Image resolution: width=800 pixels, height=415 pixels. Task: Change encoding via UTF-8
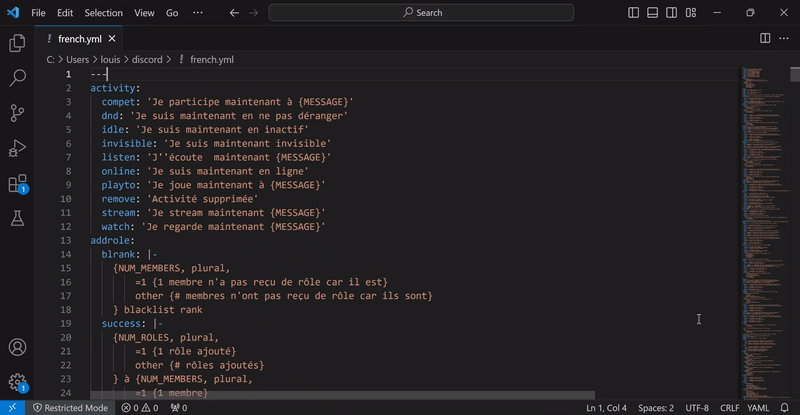[697, 408]
